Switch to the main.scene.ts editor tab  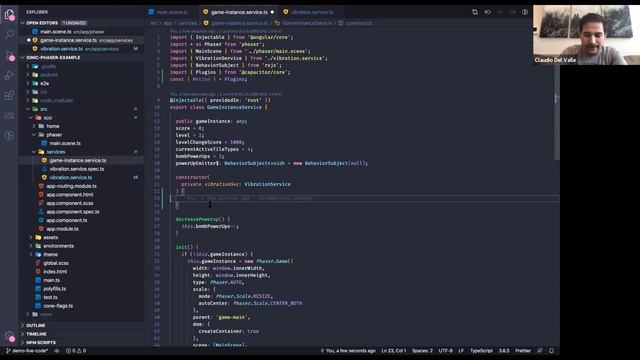(172, 12)
